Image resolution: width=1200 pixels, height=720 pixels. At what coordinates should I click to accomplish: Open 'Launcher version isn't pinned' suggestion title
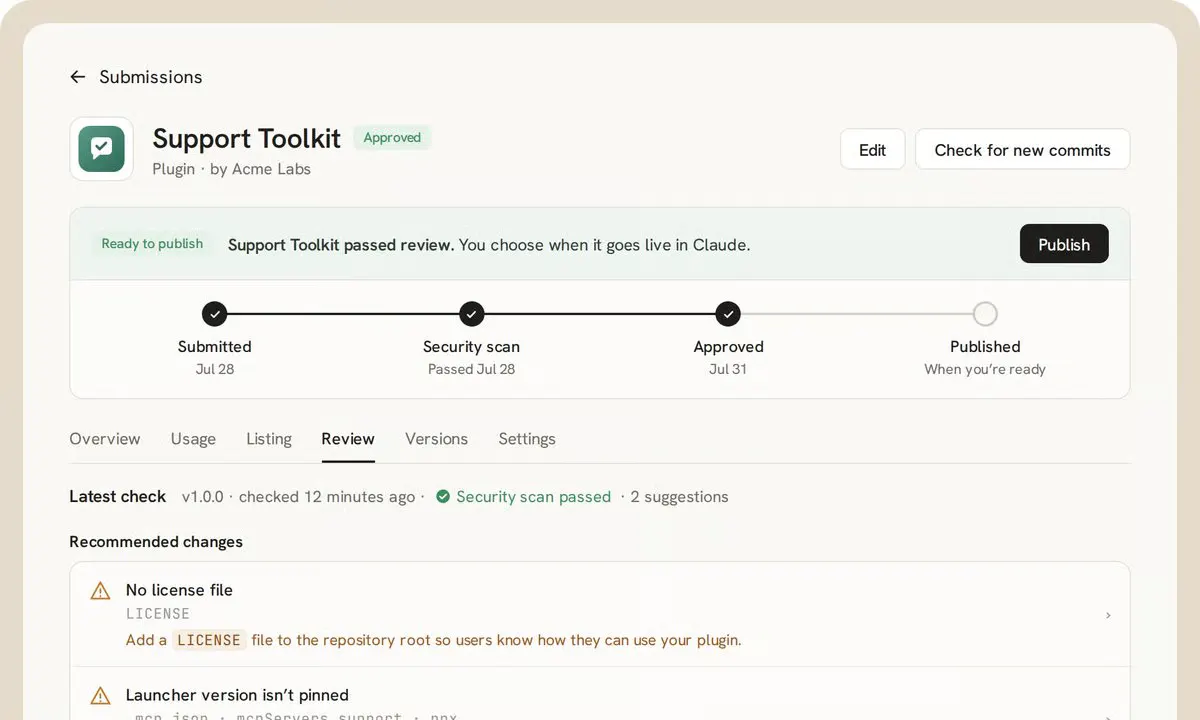237,695
